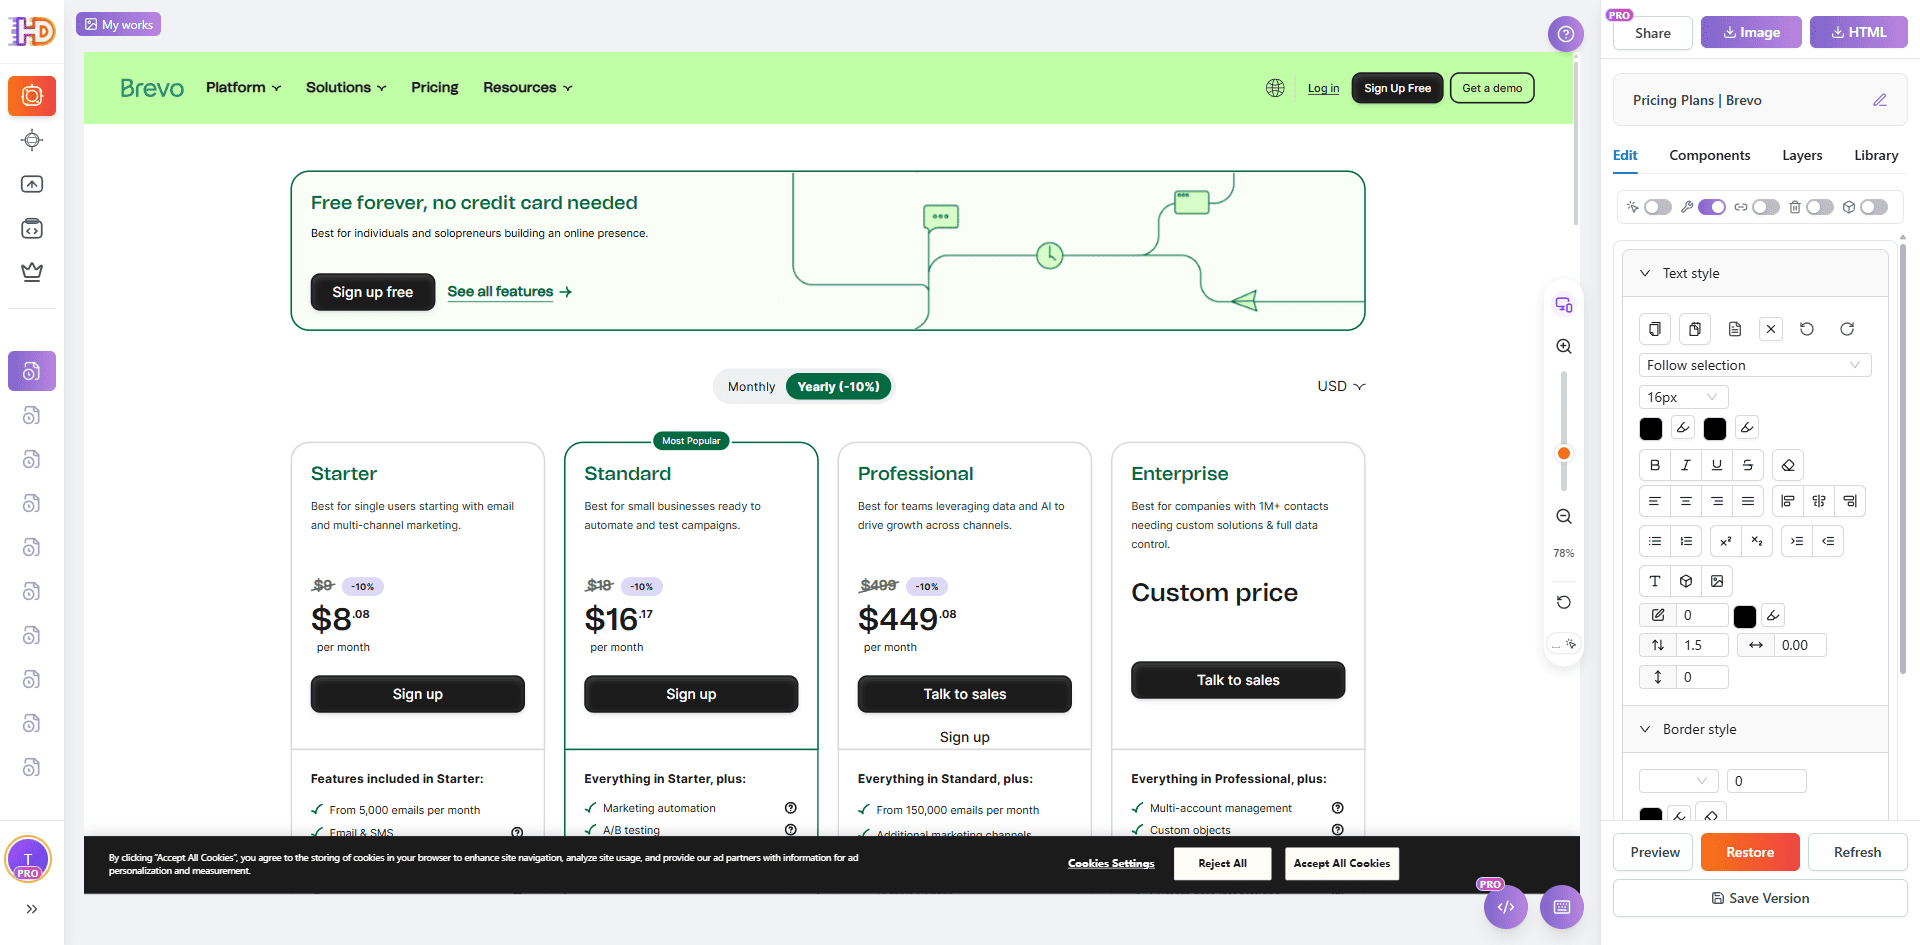
Task: Click the italic formatting icon
Action: point(1686,465)
